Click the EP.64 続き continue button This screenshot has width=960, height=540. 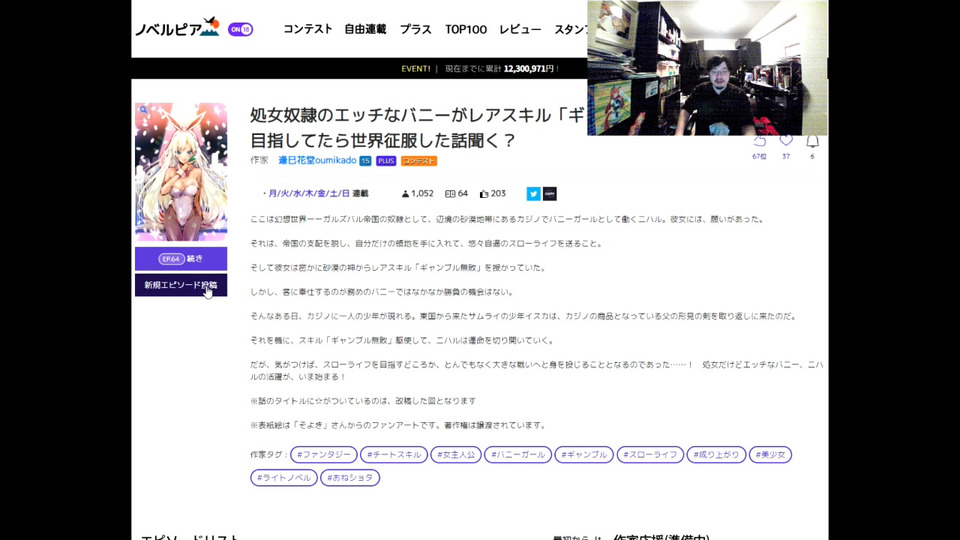pos(181,259)
